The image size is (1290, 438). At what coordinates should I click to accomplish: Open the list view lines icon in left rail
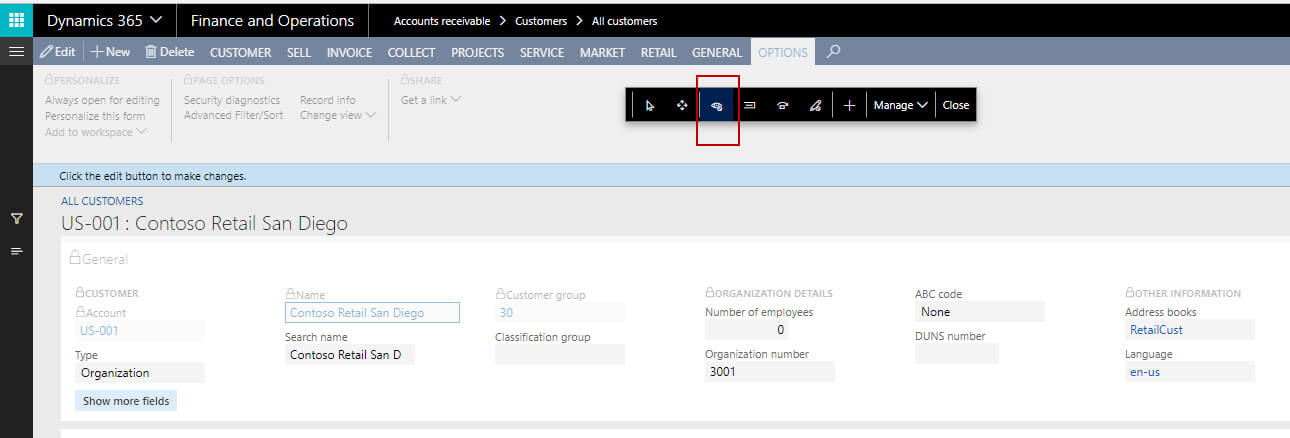coord(16,250)
